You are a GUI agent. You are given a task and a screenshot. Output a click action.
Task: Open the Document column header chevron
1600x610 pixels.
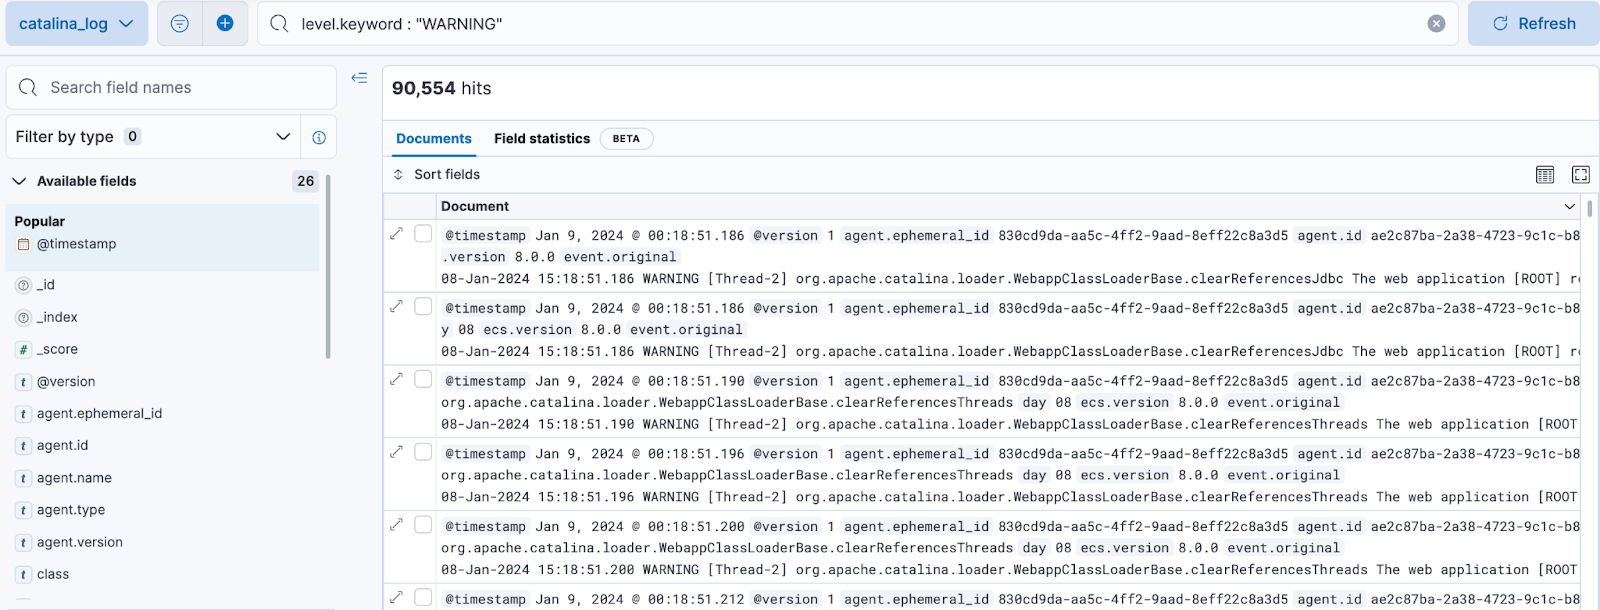point(1570,206)
